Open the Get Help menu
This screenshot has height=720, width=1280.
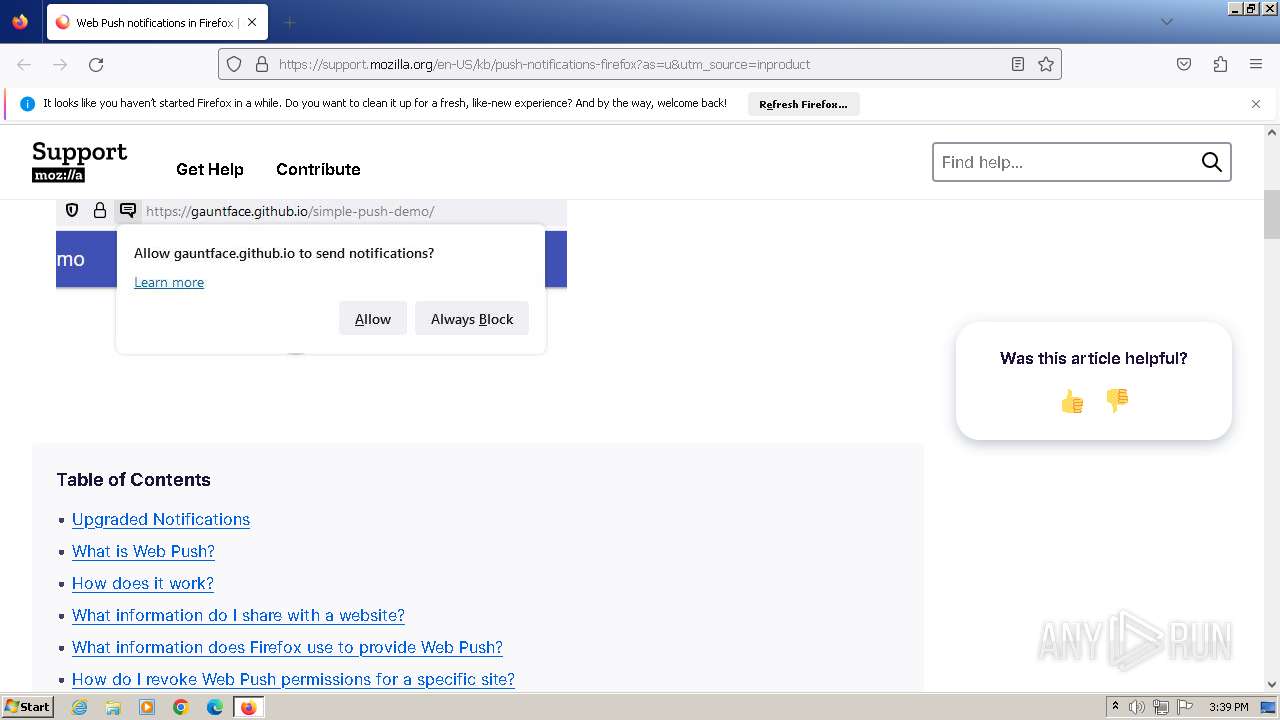[x=210, y=169]
